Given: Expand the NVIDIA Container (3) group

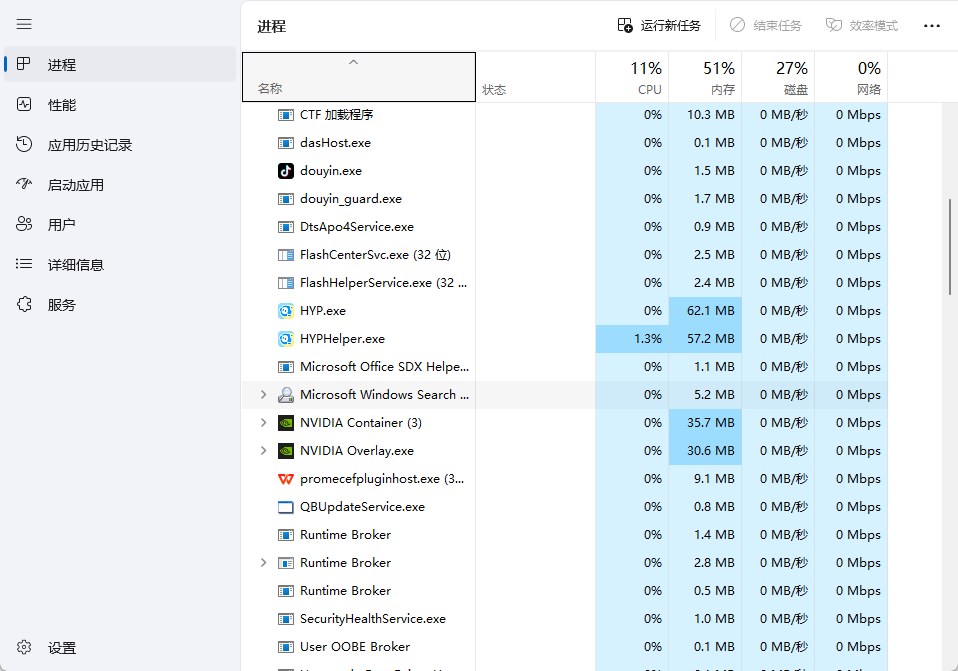Looking at the screenshot, I should (x=264, y=423).
